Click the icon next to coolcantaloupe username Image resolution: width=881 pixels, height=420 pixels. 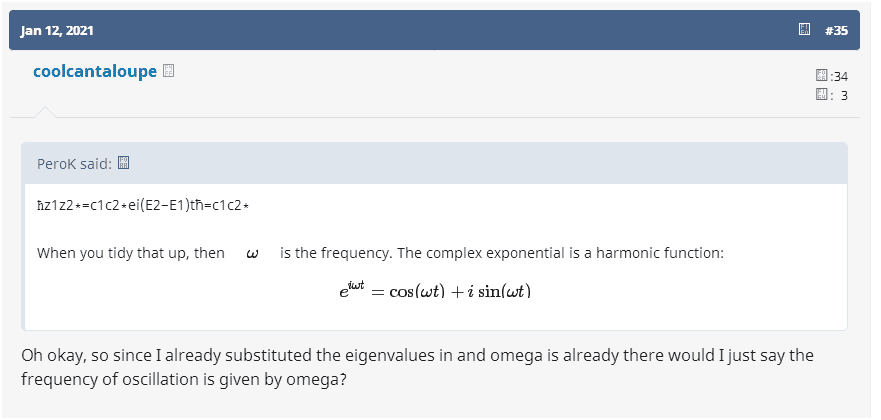169,71
